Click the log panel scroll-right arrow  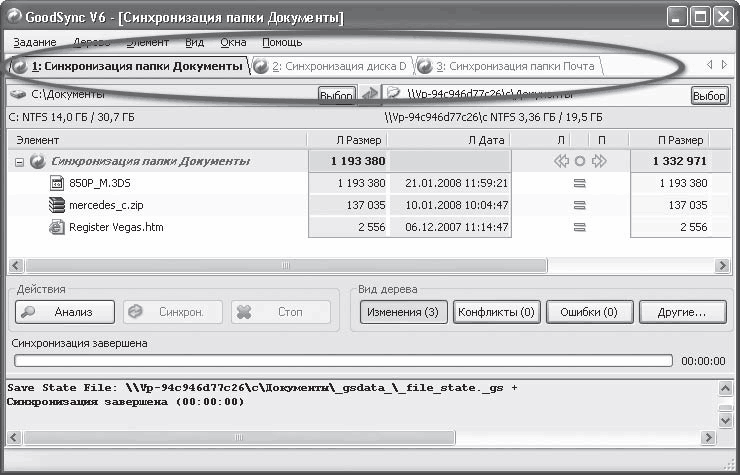708,438
